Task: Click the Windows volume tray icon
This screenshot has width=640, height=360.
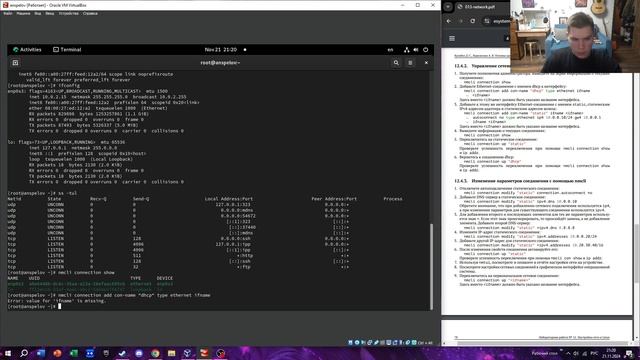Action: click(576, 353)
